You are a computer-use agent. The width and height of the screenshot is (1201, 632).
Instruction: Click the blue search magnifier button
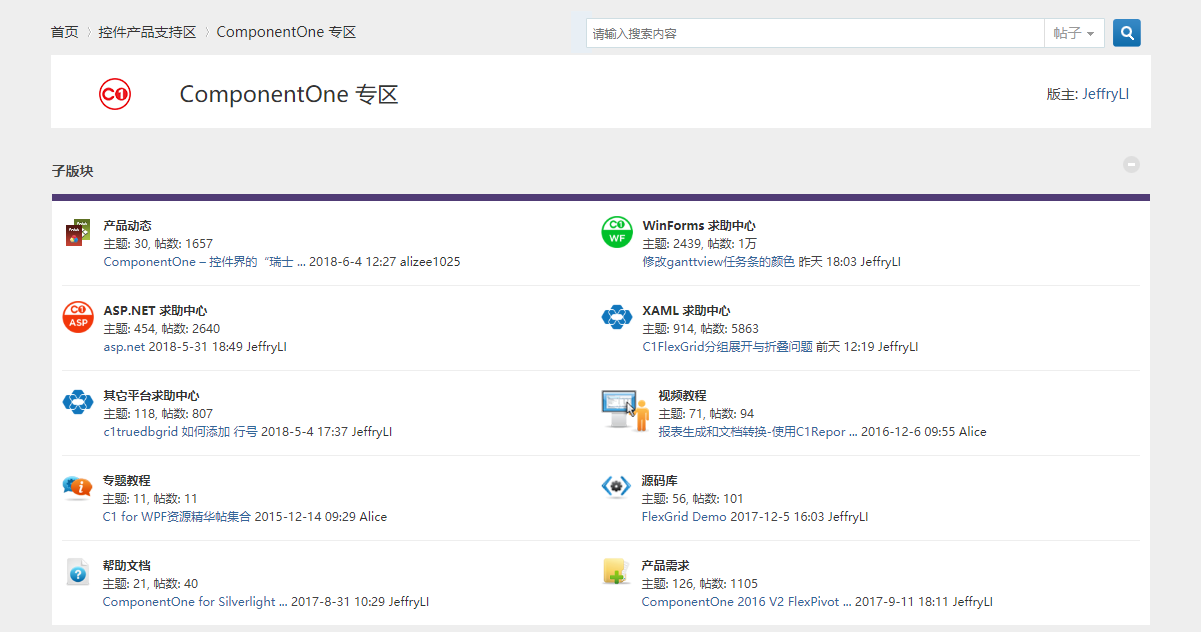tap(1127, 33)
